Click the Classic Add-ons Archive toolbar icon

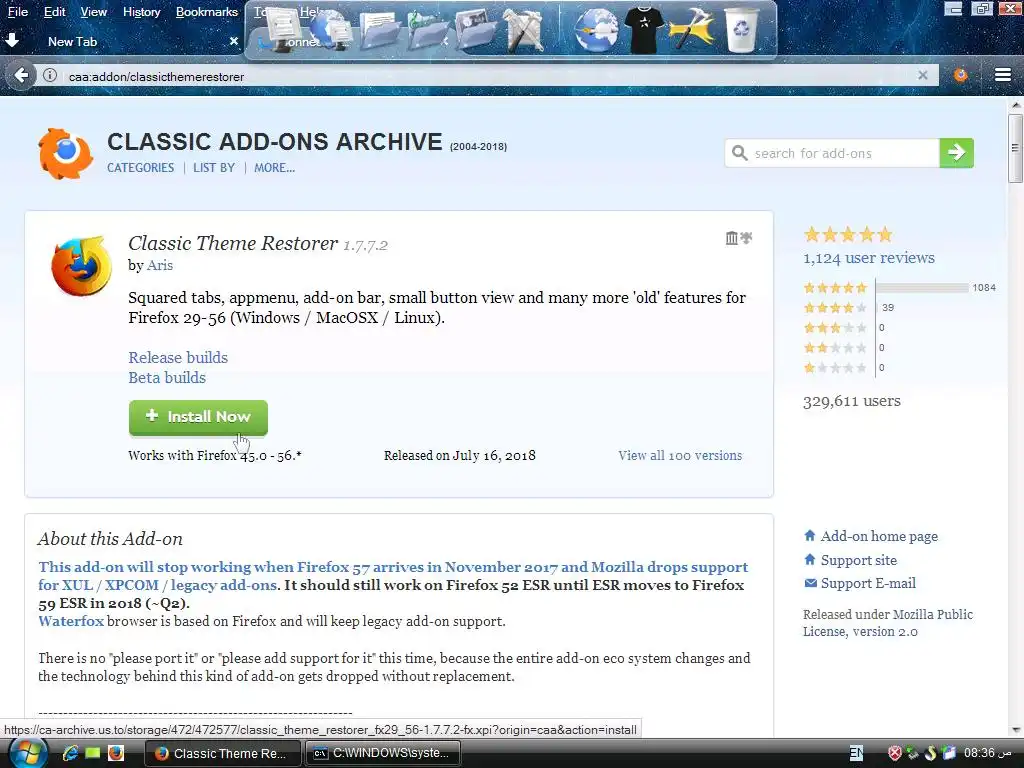(961, 75)
